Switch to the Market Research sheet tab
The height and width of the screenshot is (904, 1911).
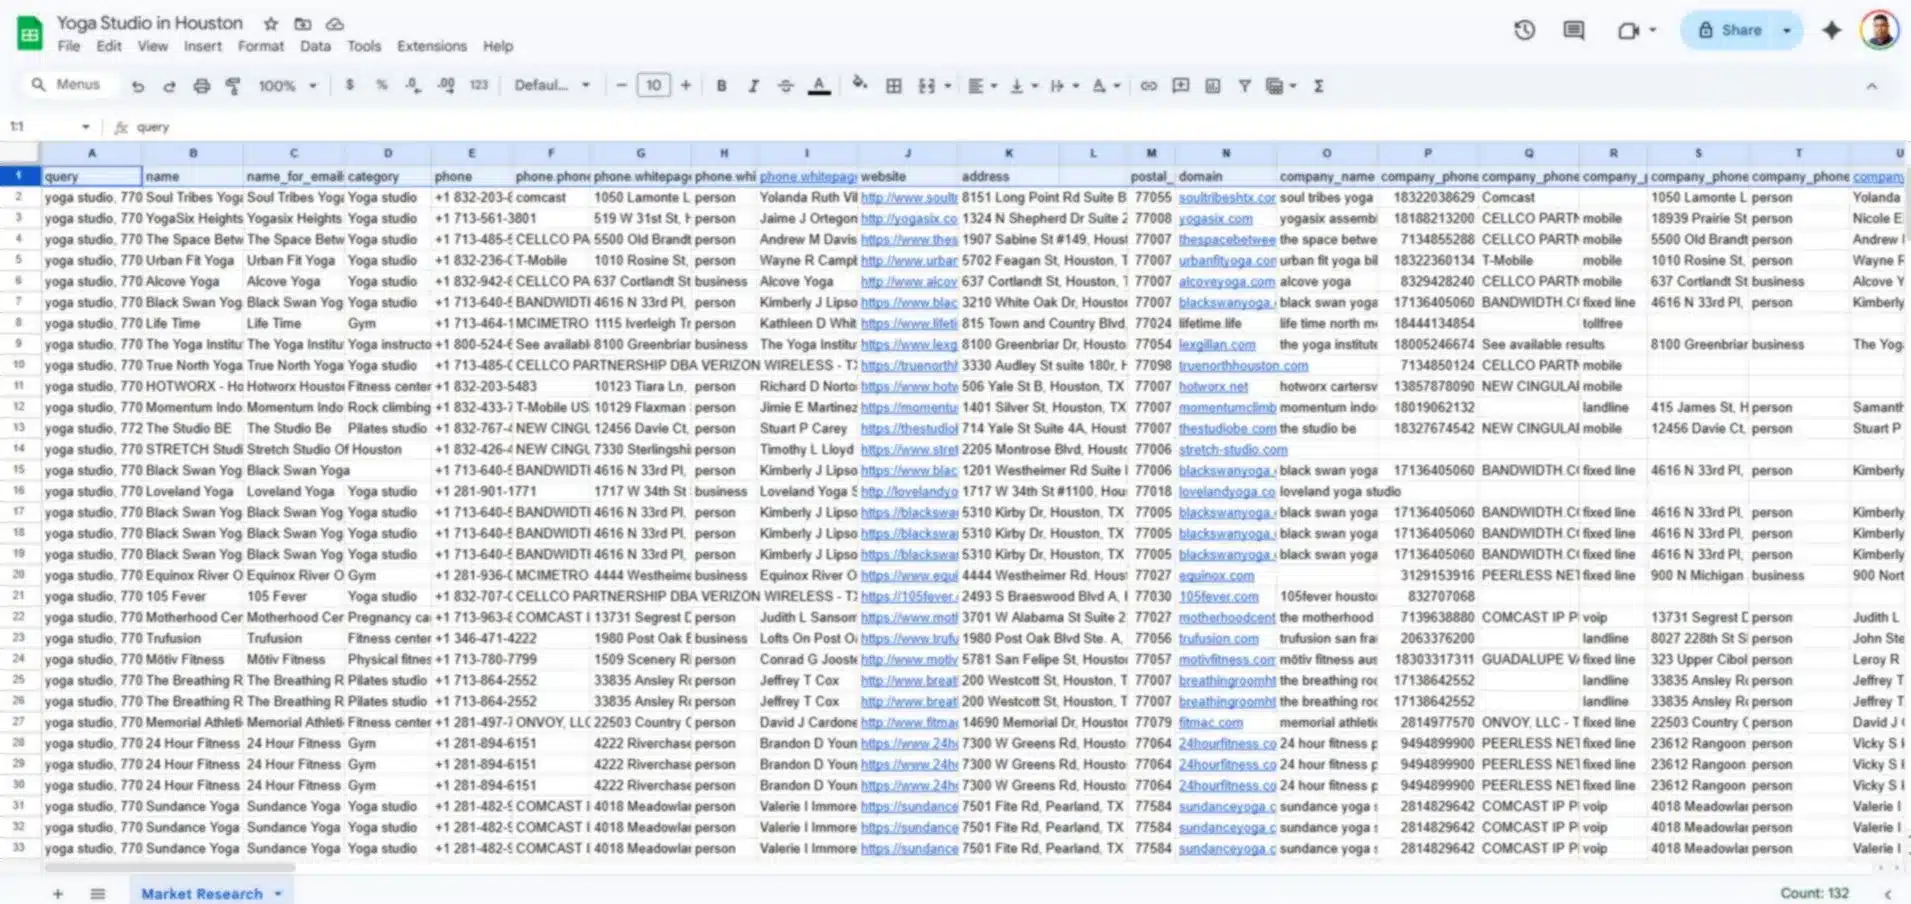[x=202, y=893]
